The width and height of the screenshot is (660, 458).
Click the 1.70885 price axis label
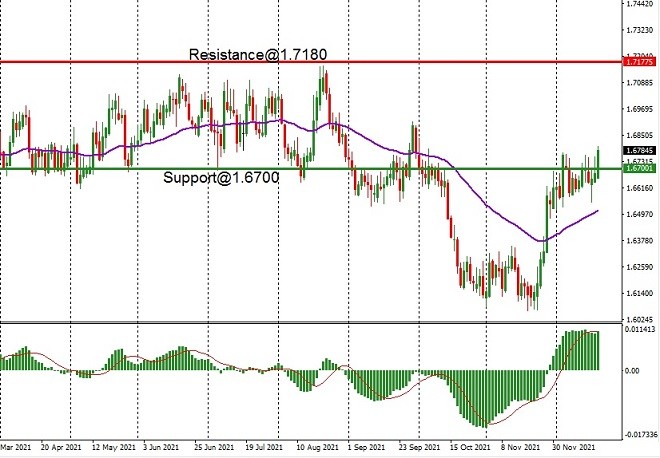pos(639,83)
